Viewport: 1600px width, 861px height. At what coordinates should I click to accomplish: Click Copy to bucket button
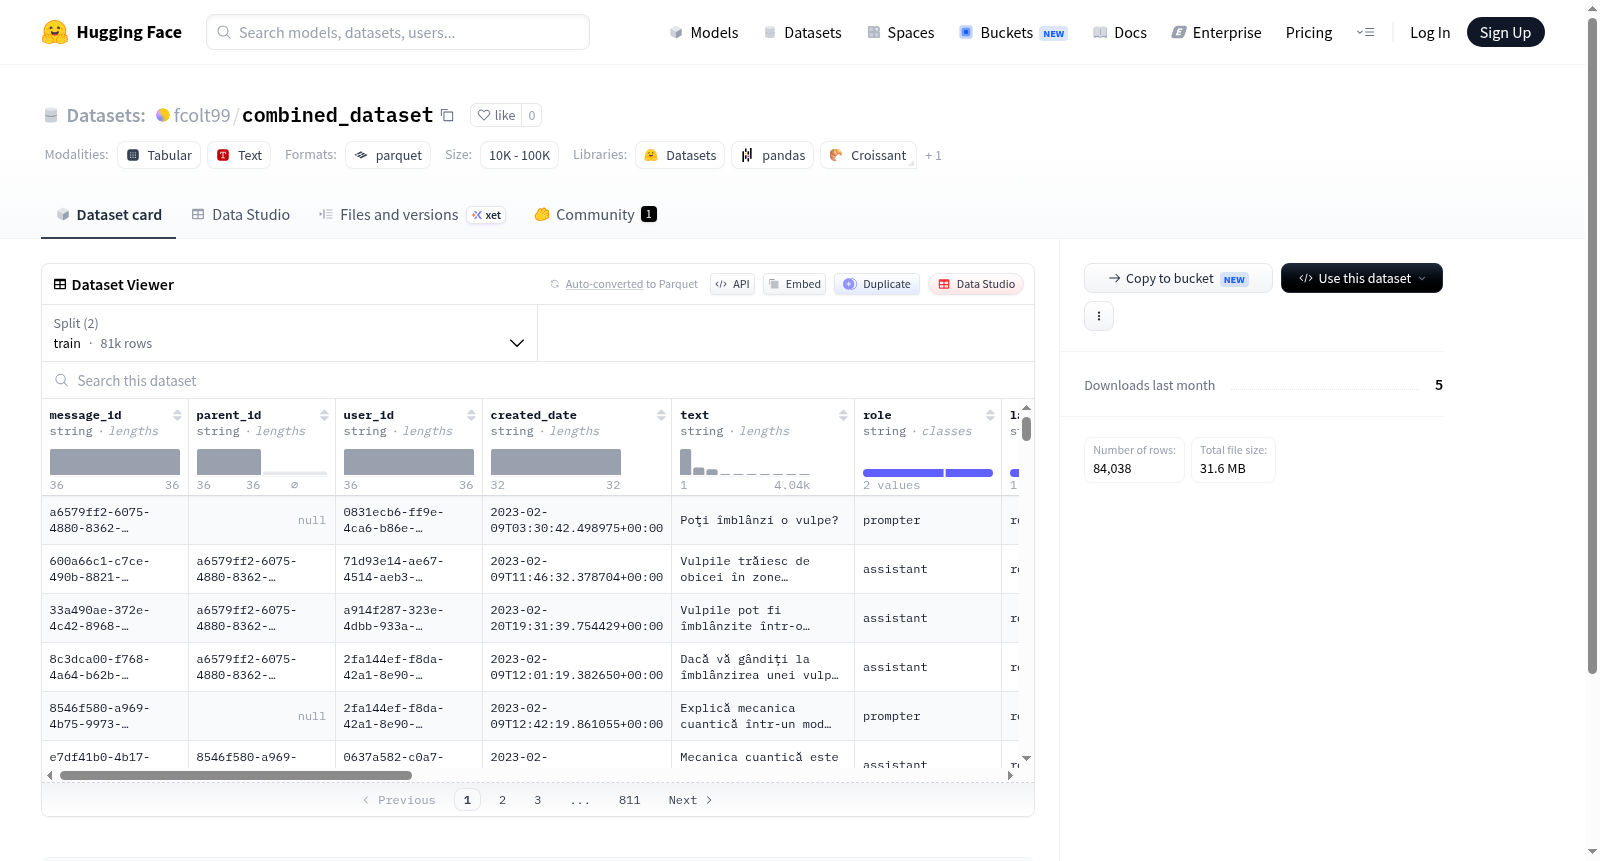point(1178,278)
